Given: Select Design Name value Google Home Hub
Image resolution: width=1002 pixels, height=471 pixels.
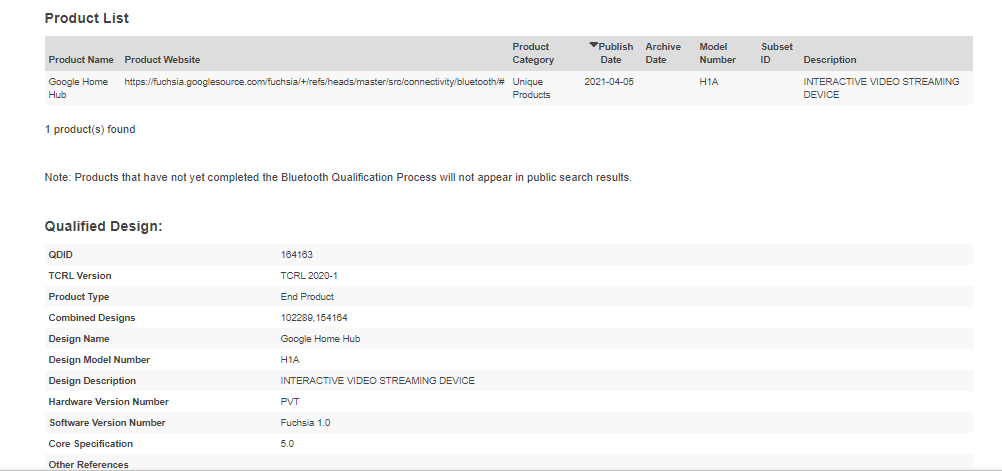Looking at the screenshot, I should (x=320, y=339).
